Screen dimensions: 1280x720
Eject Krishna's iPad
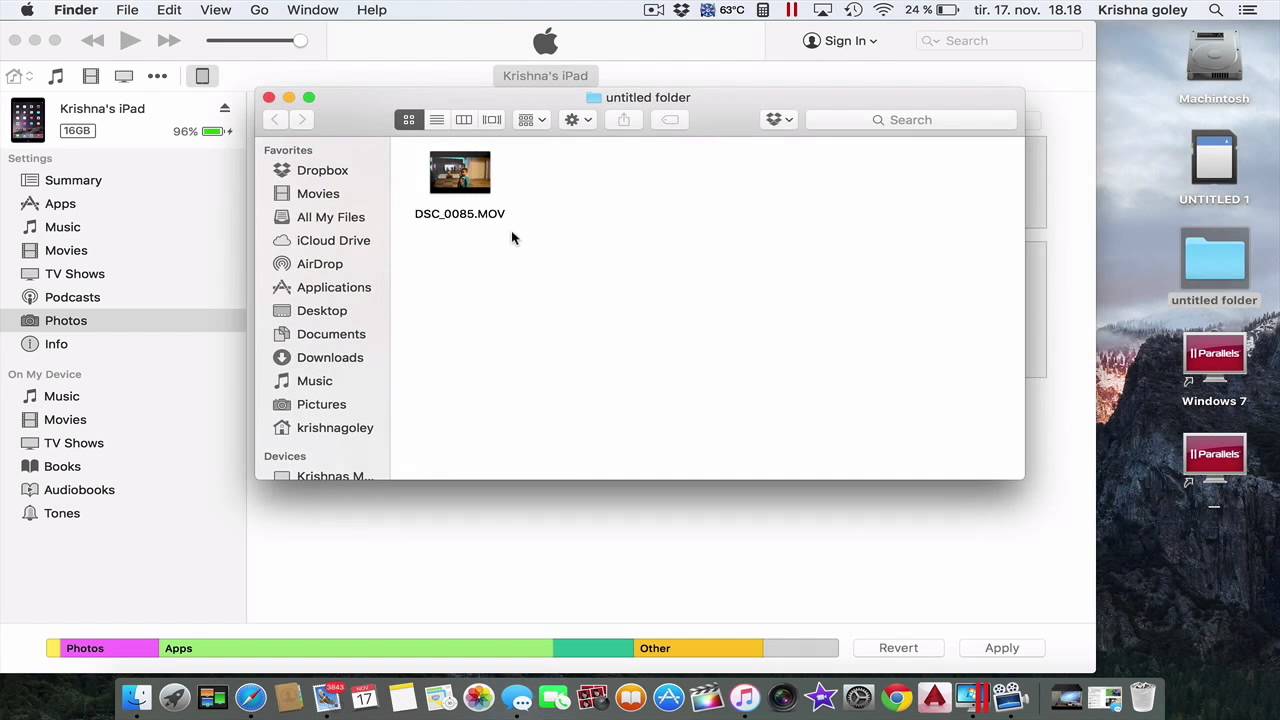click(225, 108)
